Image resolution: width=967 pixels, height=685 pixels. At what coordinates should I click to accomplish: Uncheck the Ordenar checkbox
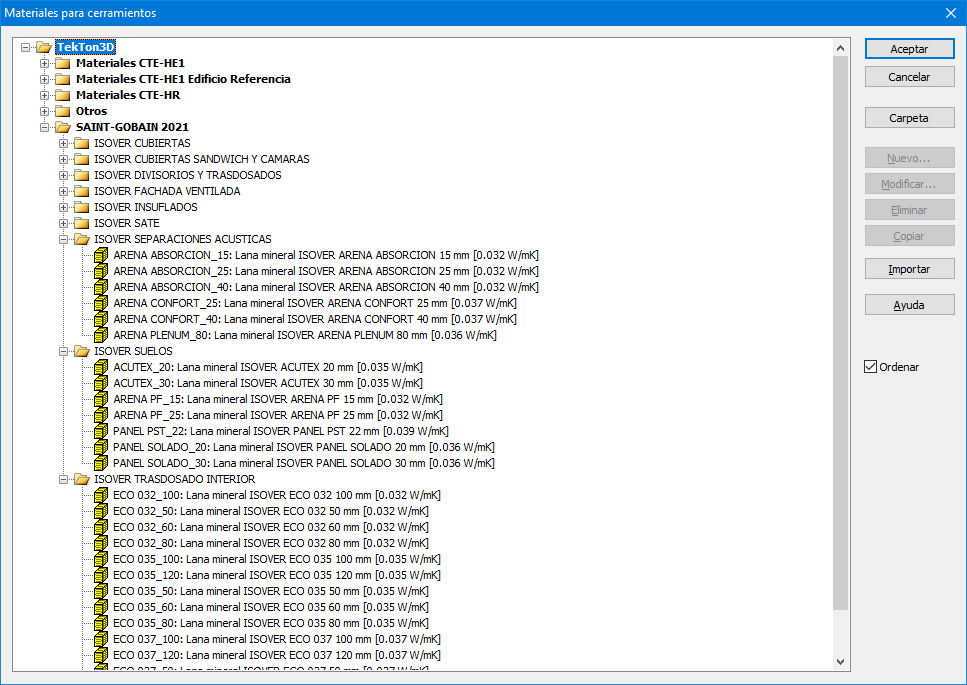point(870,367)
